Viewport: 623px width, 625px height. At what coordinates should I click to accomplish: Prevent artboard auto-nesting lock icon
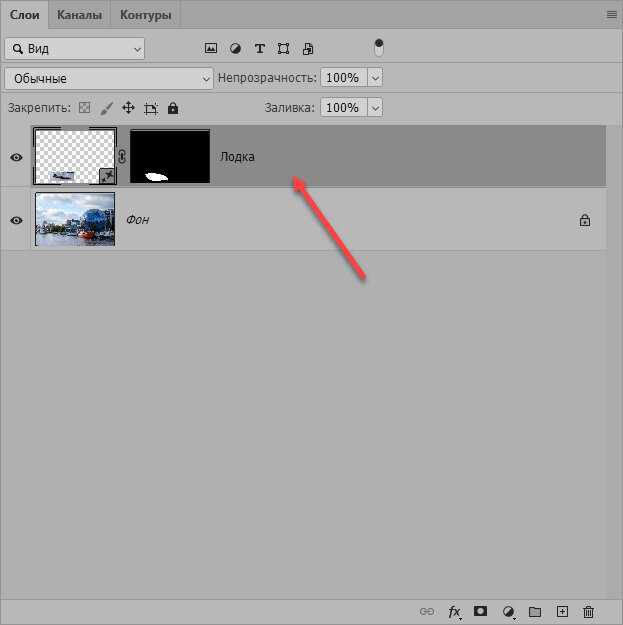(151, 108)
